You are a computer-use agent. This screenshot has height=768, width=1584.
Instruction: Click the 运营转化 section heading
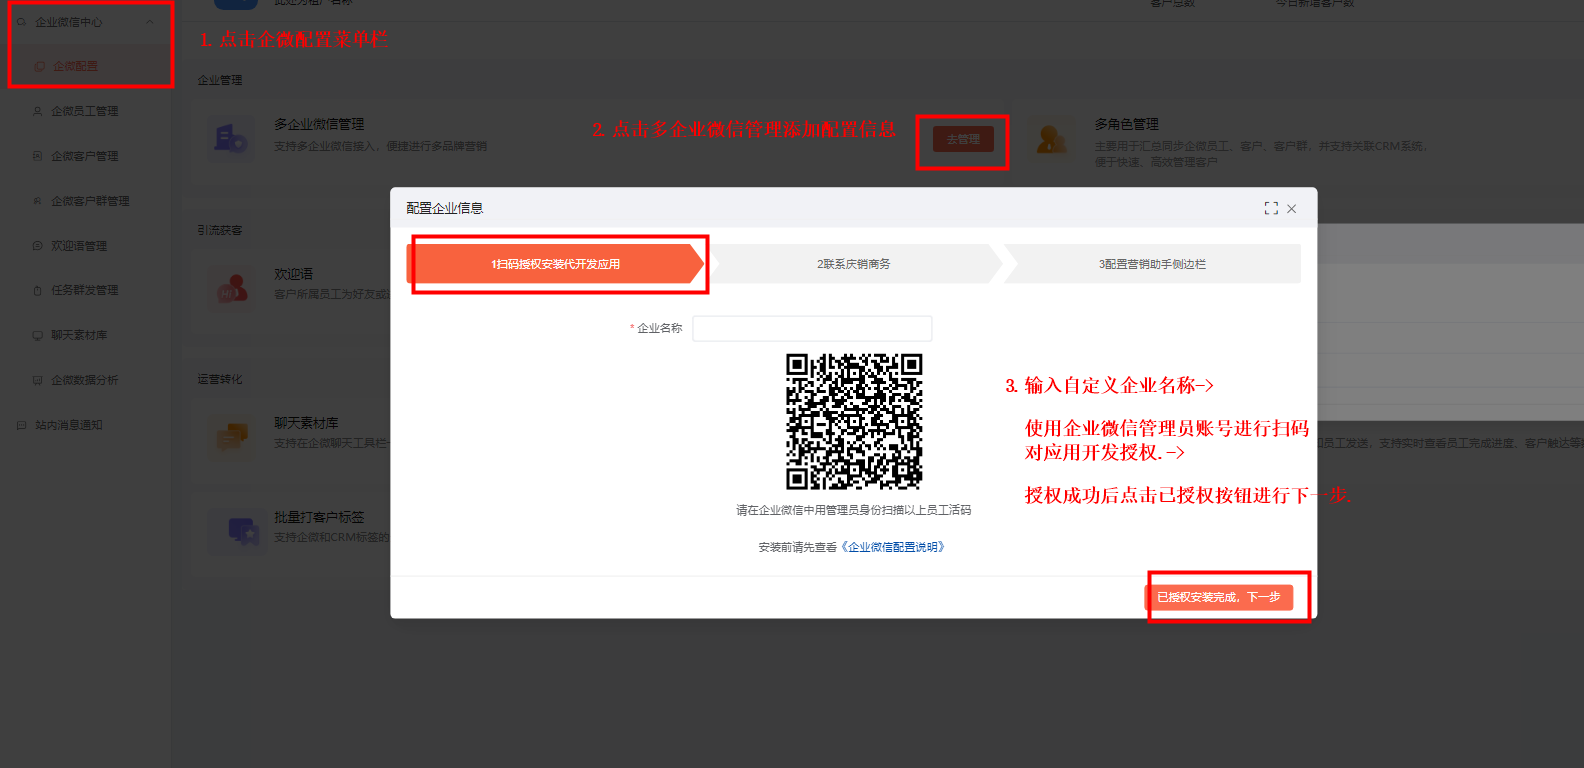(220, 379)
